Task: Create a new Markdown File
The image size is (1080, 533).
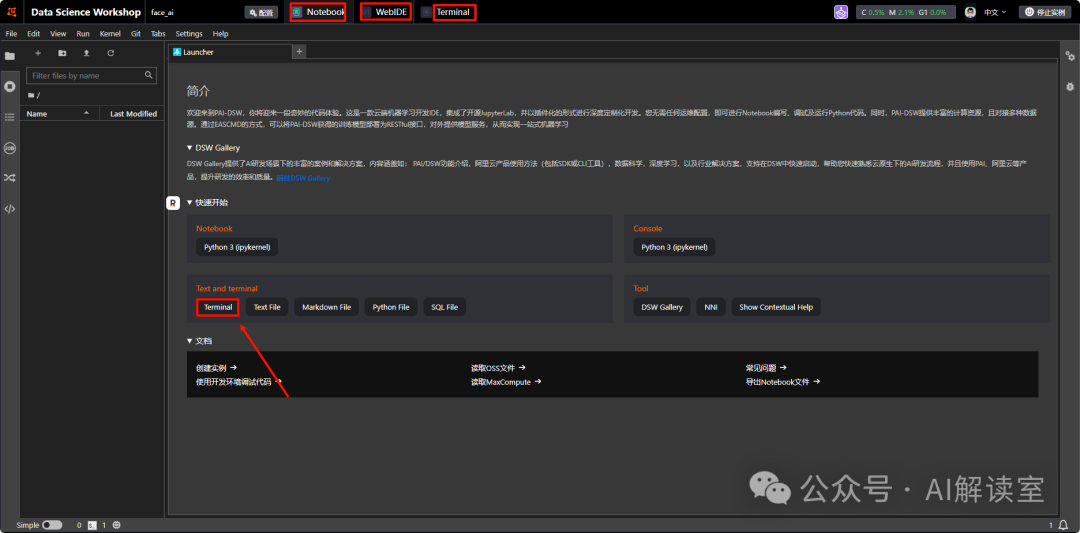Action: click(x=326, y=307)
